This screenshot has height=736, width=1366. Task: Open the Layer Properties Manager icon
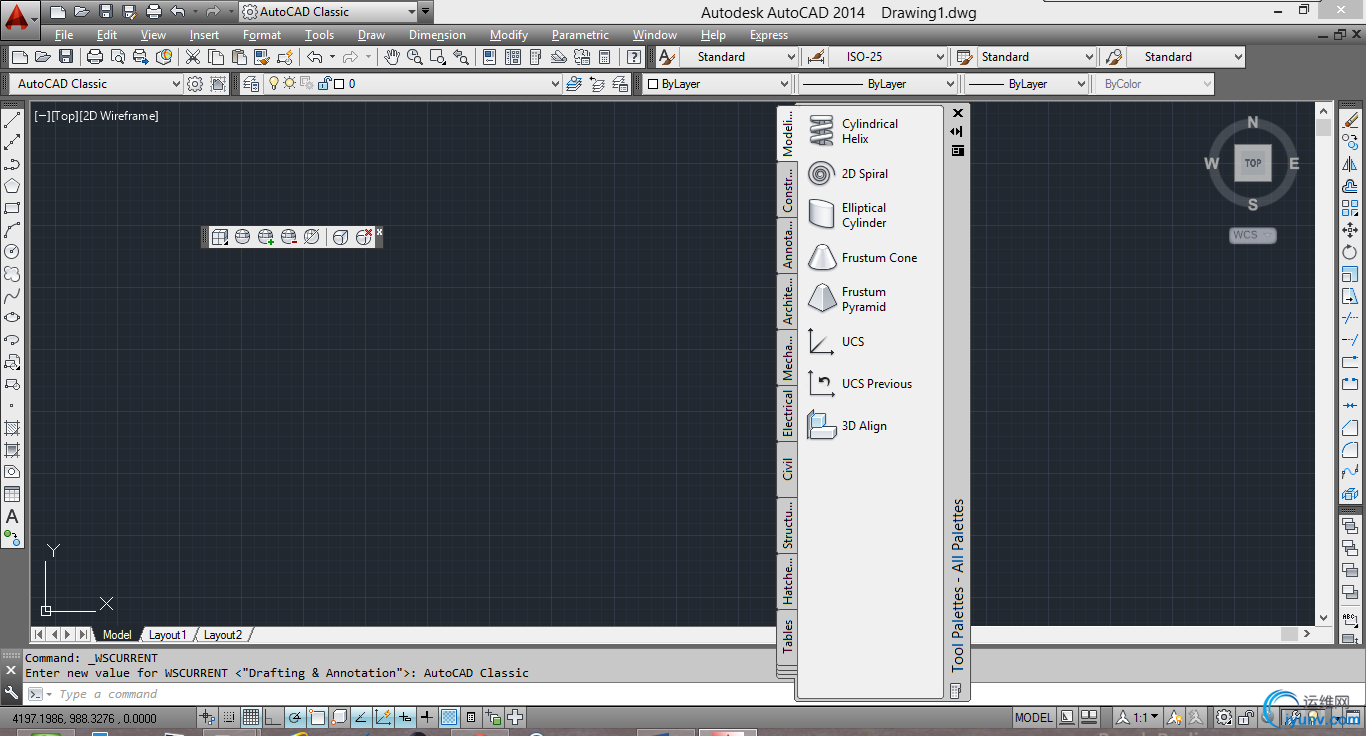tap(251, 84)
